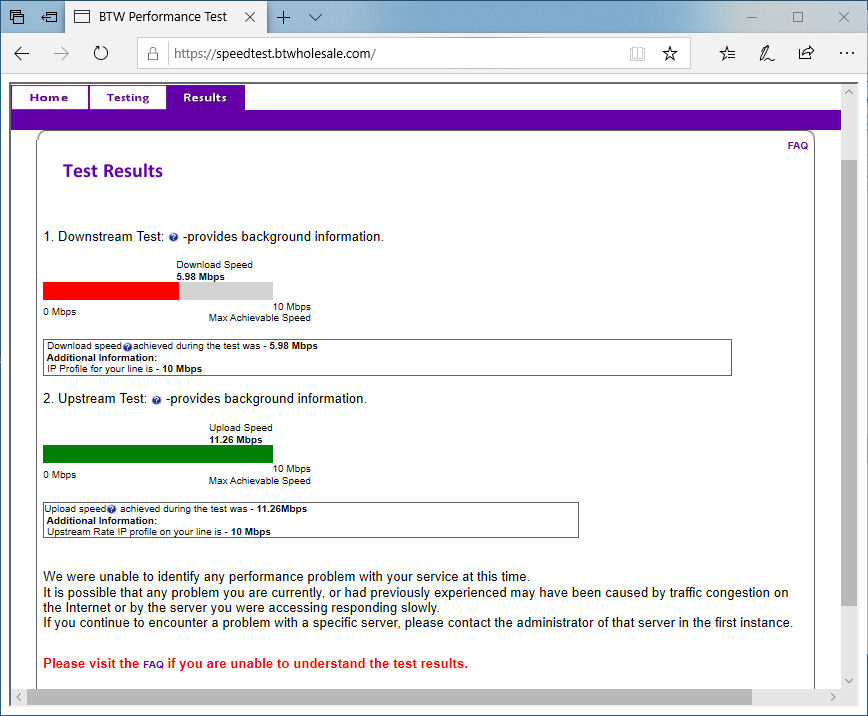This screenshot has width=868, height=716.
Task: Switch to the Home tab
Action: 49,97
